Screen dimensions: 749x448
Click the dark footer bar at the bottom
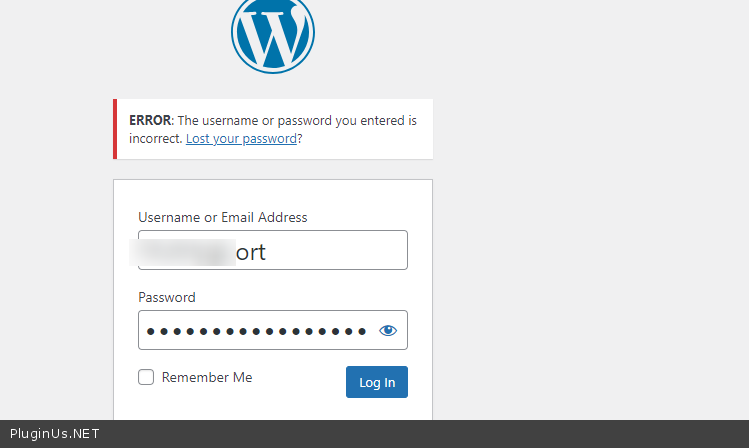tap(400, 434)
